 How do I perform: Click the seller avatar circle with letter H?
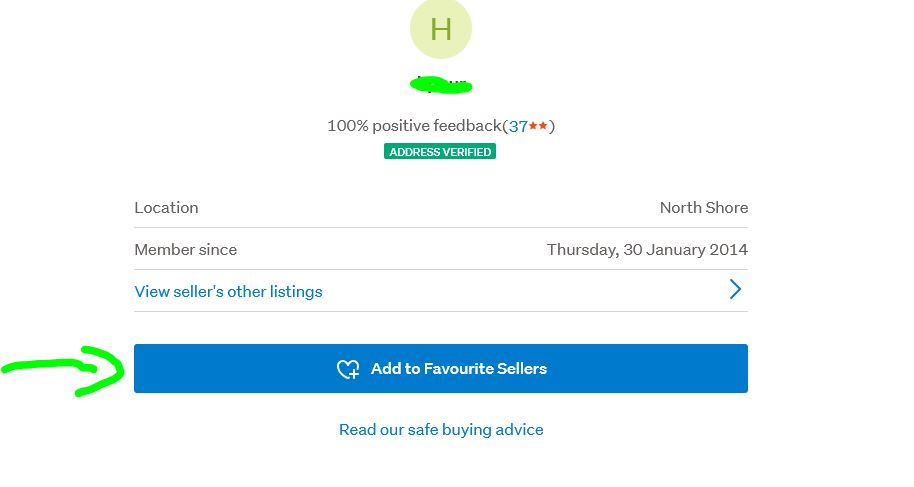440,29
